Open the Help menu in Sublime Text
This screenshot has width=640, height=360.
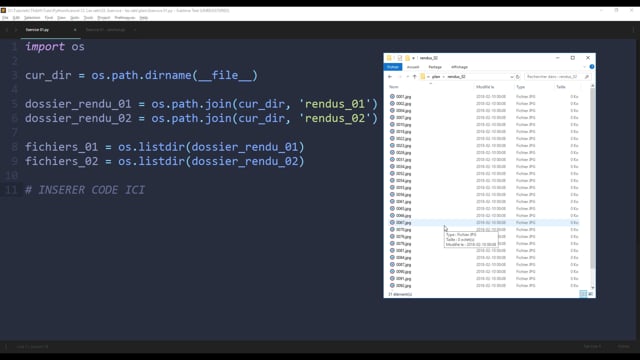tap(144, 18)
